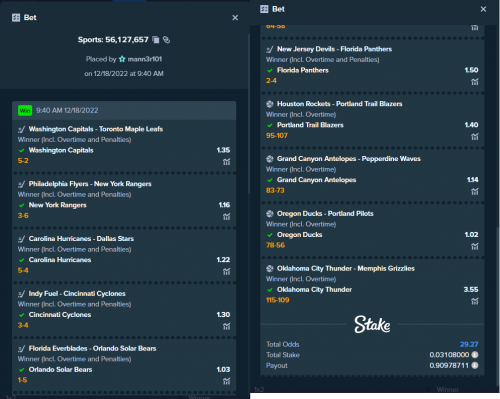This screenshot has width=500, height=399.
Task: Open stats icon for Orlando Solar Bears bet
Action: click(227, 381)
